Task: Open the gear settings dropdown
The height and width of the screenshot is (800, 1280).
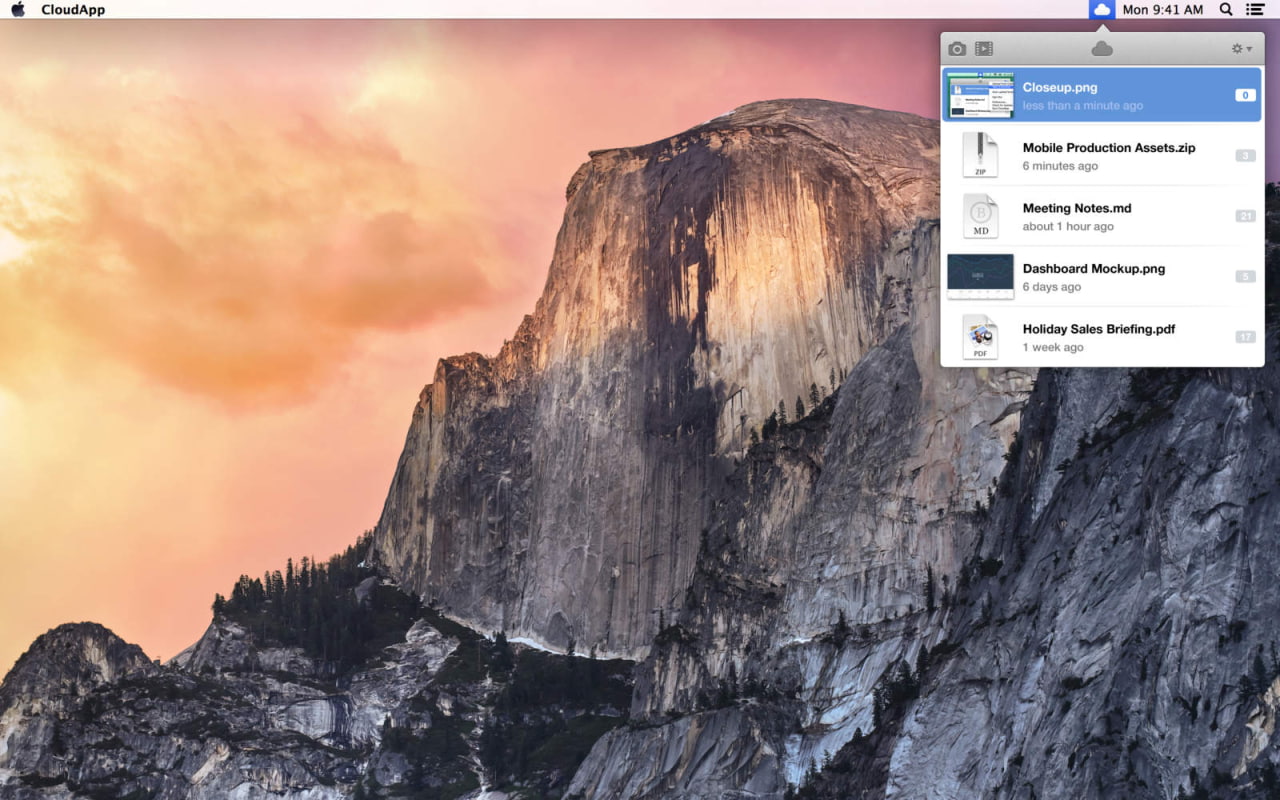Action: 1242,49
